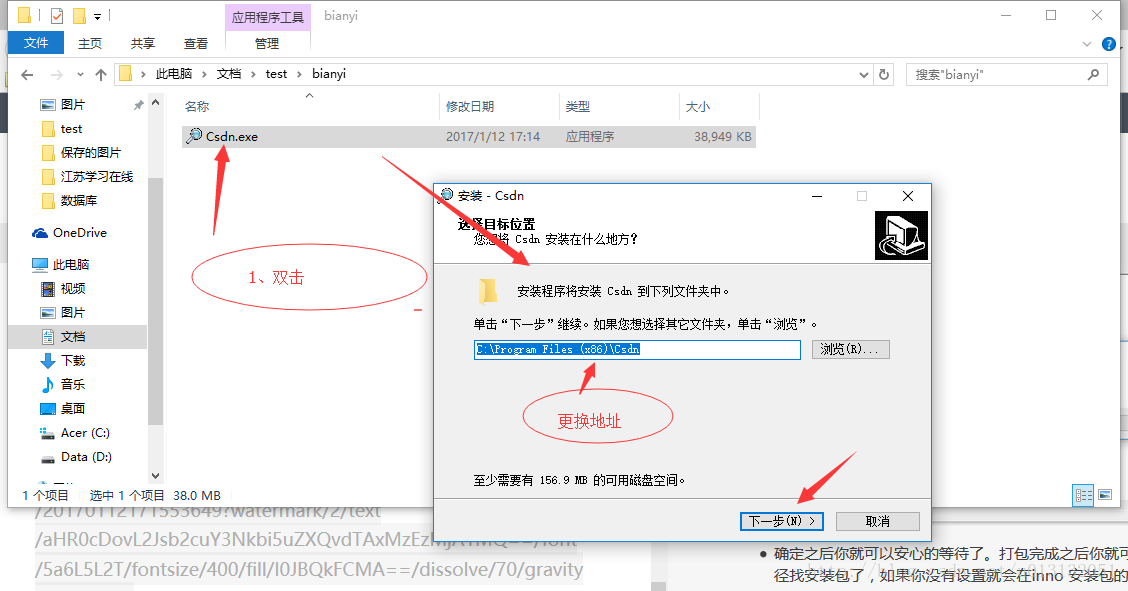
Task: Open 视频 under 此电脑
Action: tap(73, 288)
